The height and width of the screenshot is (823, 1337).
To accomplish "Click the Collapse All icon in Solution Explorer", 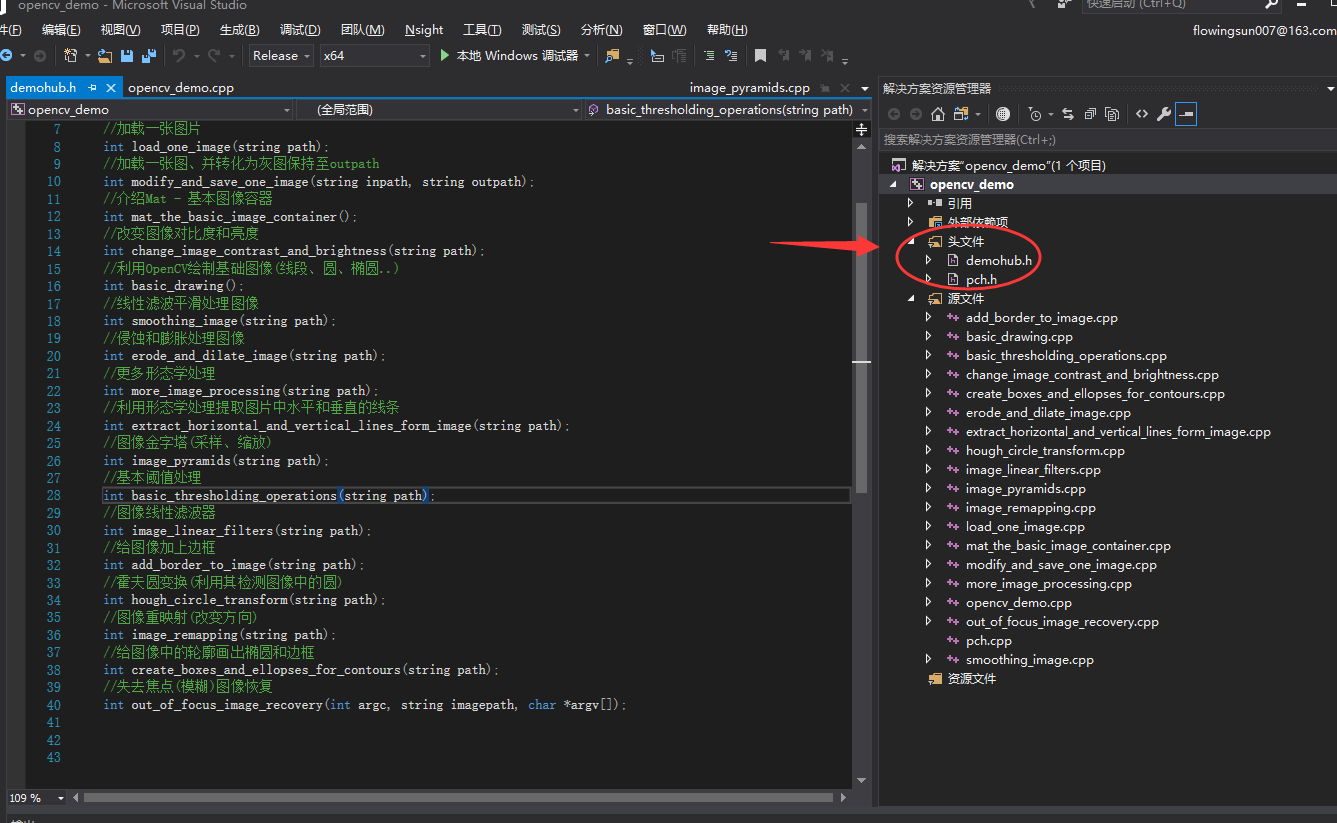I will tap(1090, 114).
